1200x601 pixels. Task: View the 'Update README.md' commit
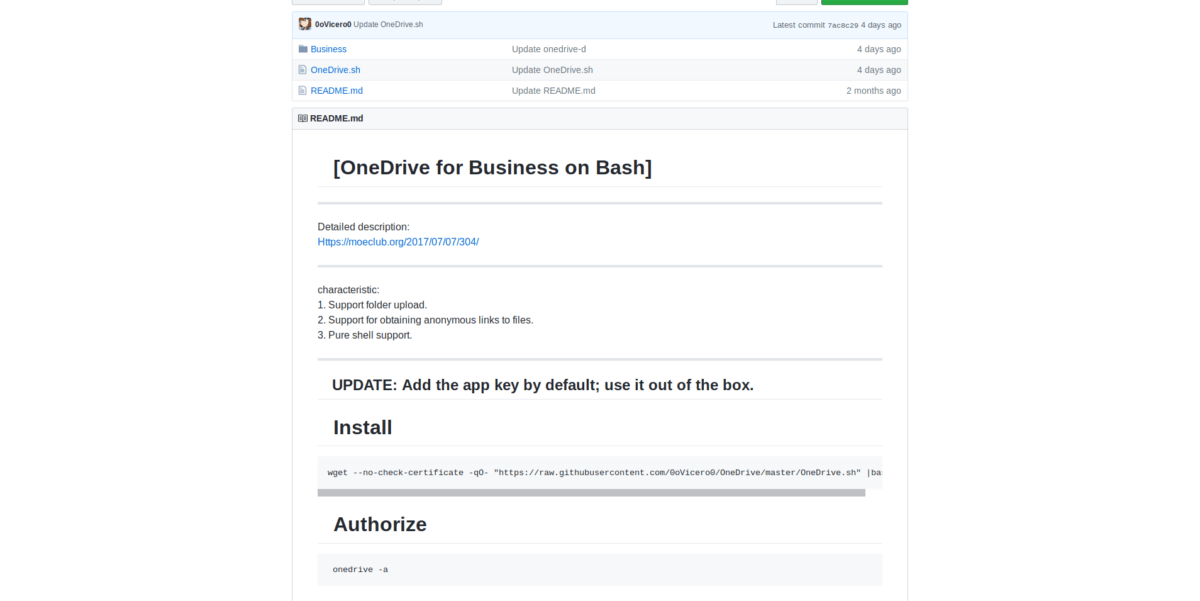[x=553, y=91]
